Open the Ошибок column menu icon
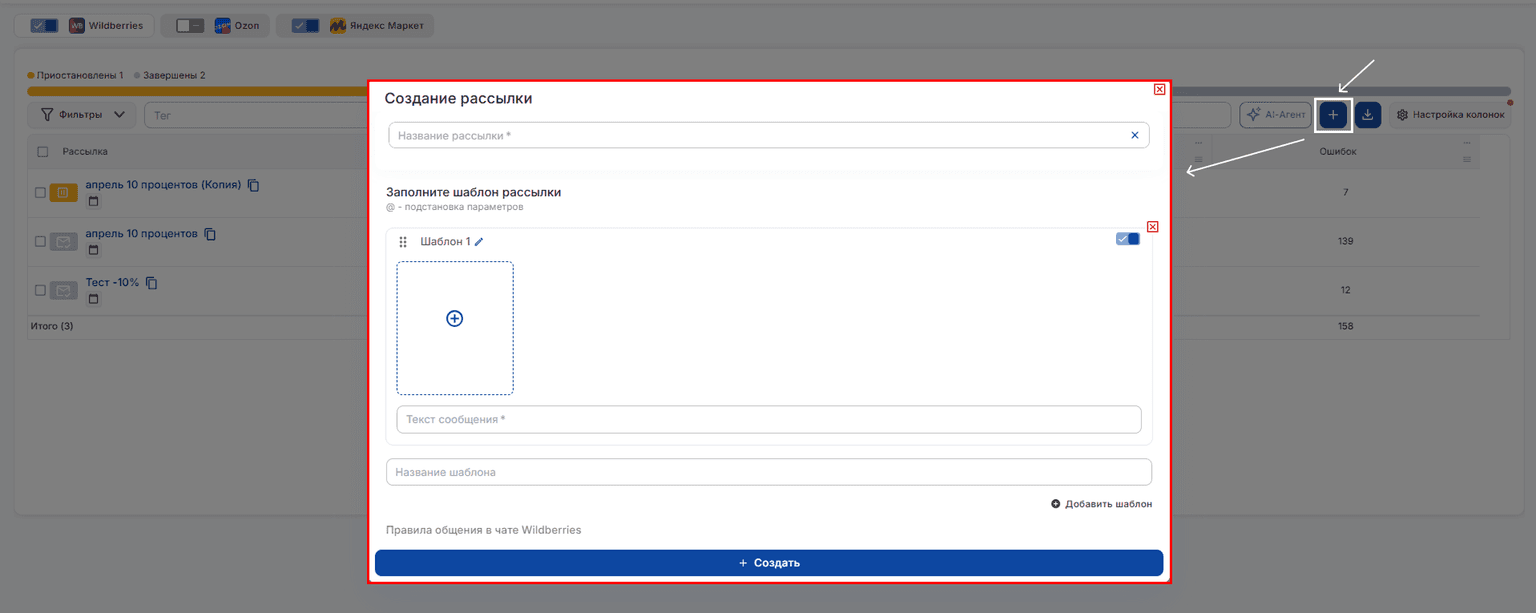Viewport: 1536px width, 613px height. coord(1467,159)
